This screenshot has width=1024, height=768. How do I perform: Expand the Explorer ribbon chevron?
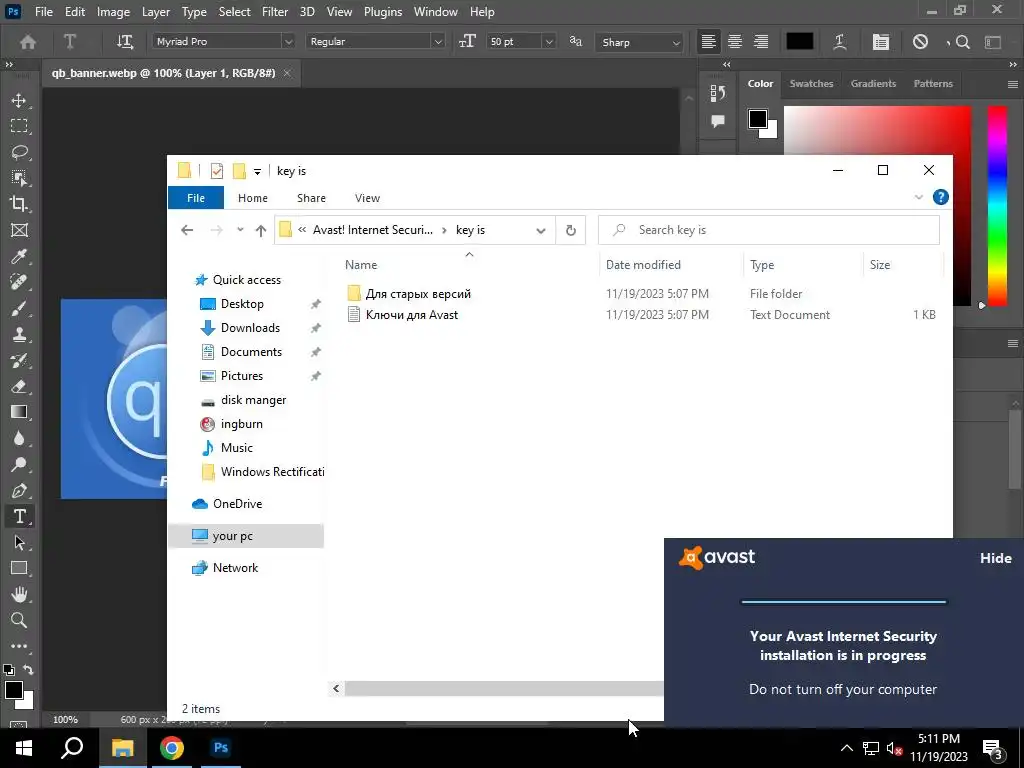click(919, 197)
